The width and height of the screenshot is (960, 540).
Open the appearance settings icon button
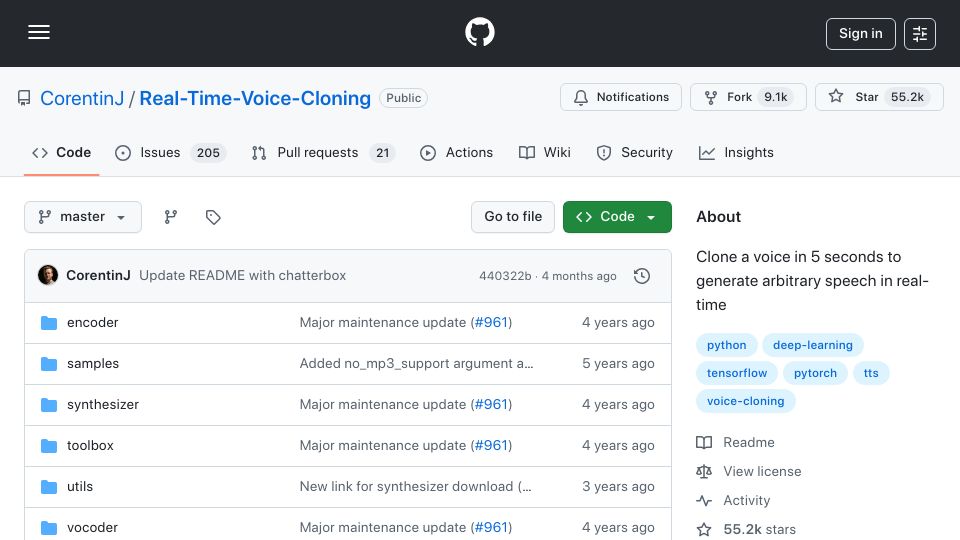(920, 34)
